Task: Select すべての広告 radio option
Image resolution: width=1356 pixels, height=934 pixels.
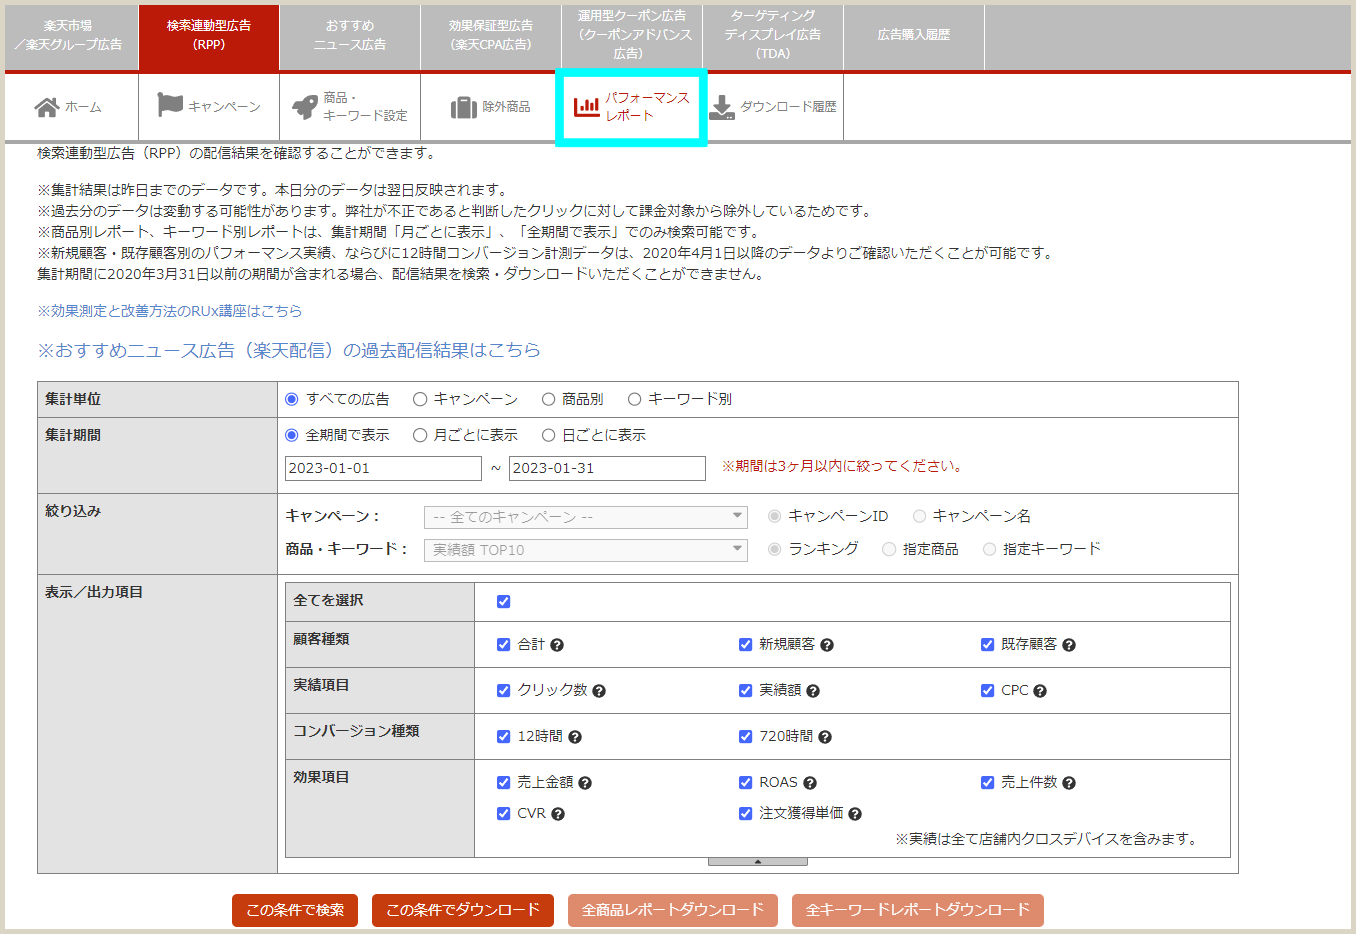Action: (x=292, y=399)
